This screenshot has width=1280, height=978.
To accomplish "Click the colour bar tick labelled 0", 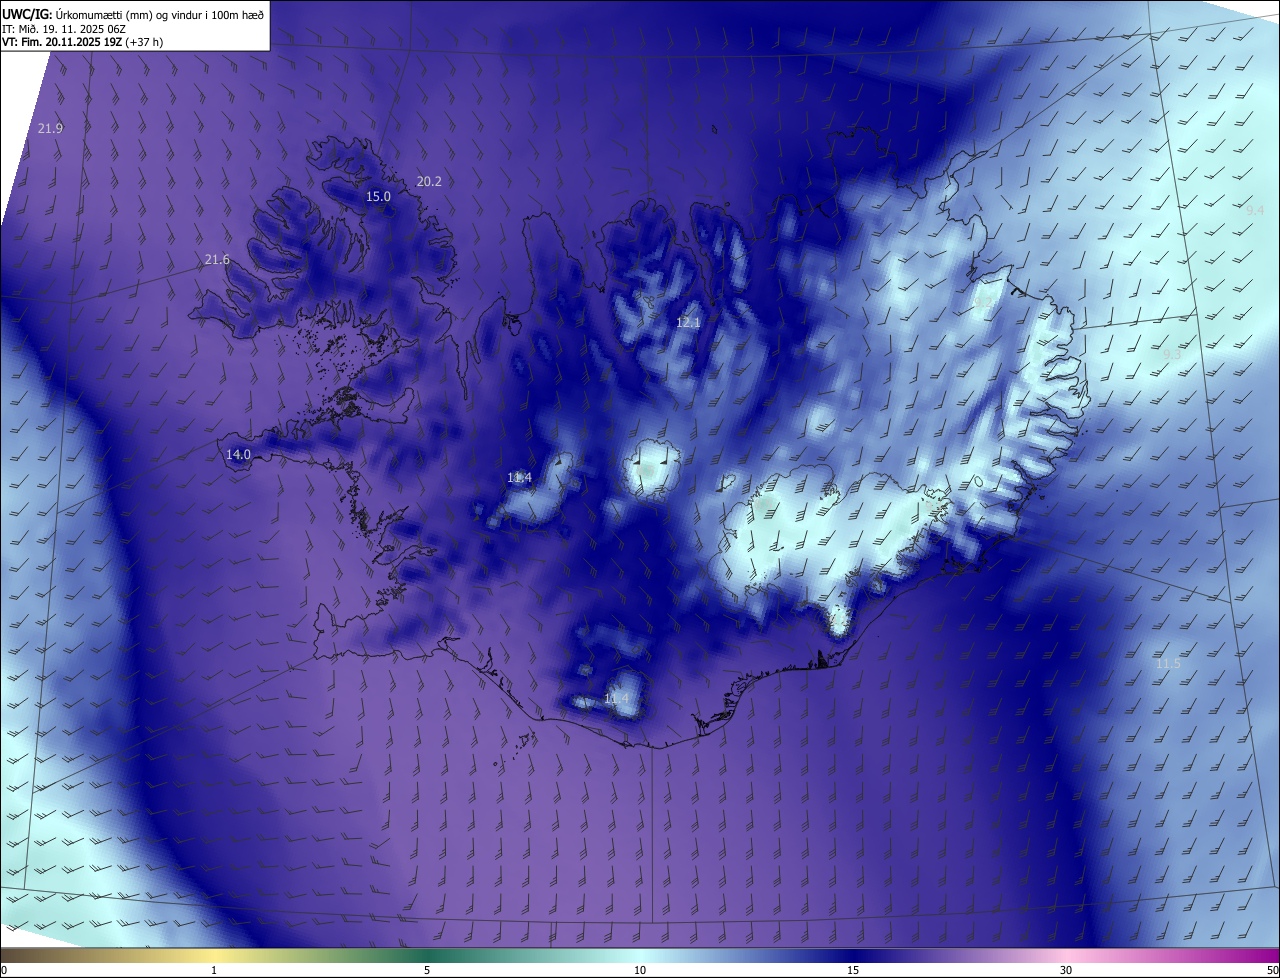I will pyautogui.click(x=4, y=970).
